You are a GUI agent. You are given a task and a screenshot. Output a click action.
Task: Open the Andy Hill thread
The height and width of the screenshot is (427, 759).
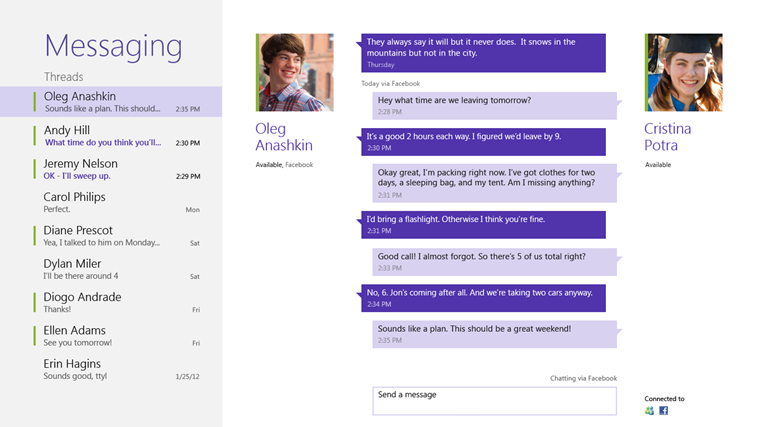coord(111,136)
